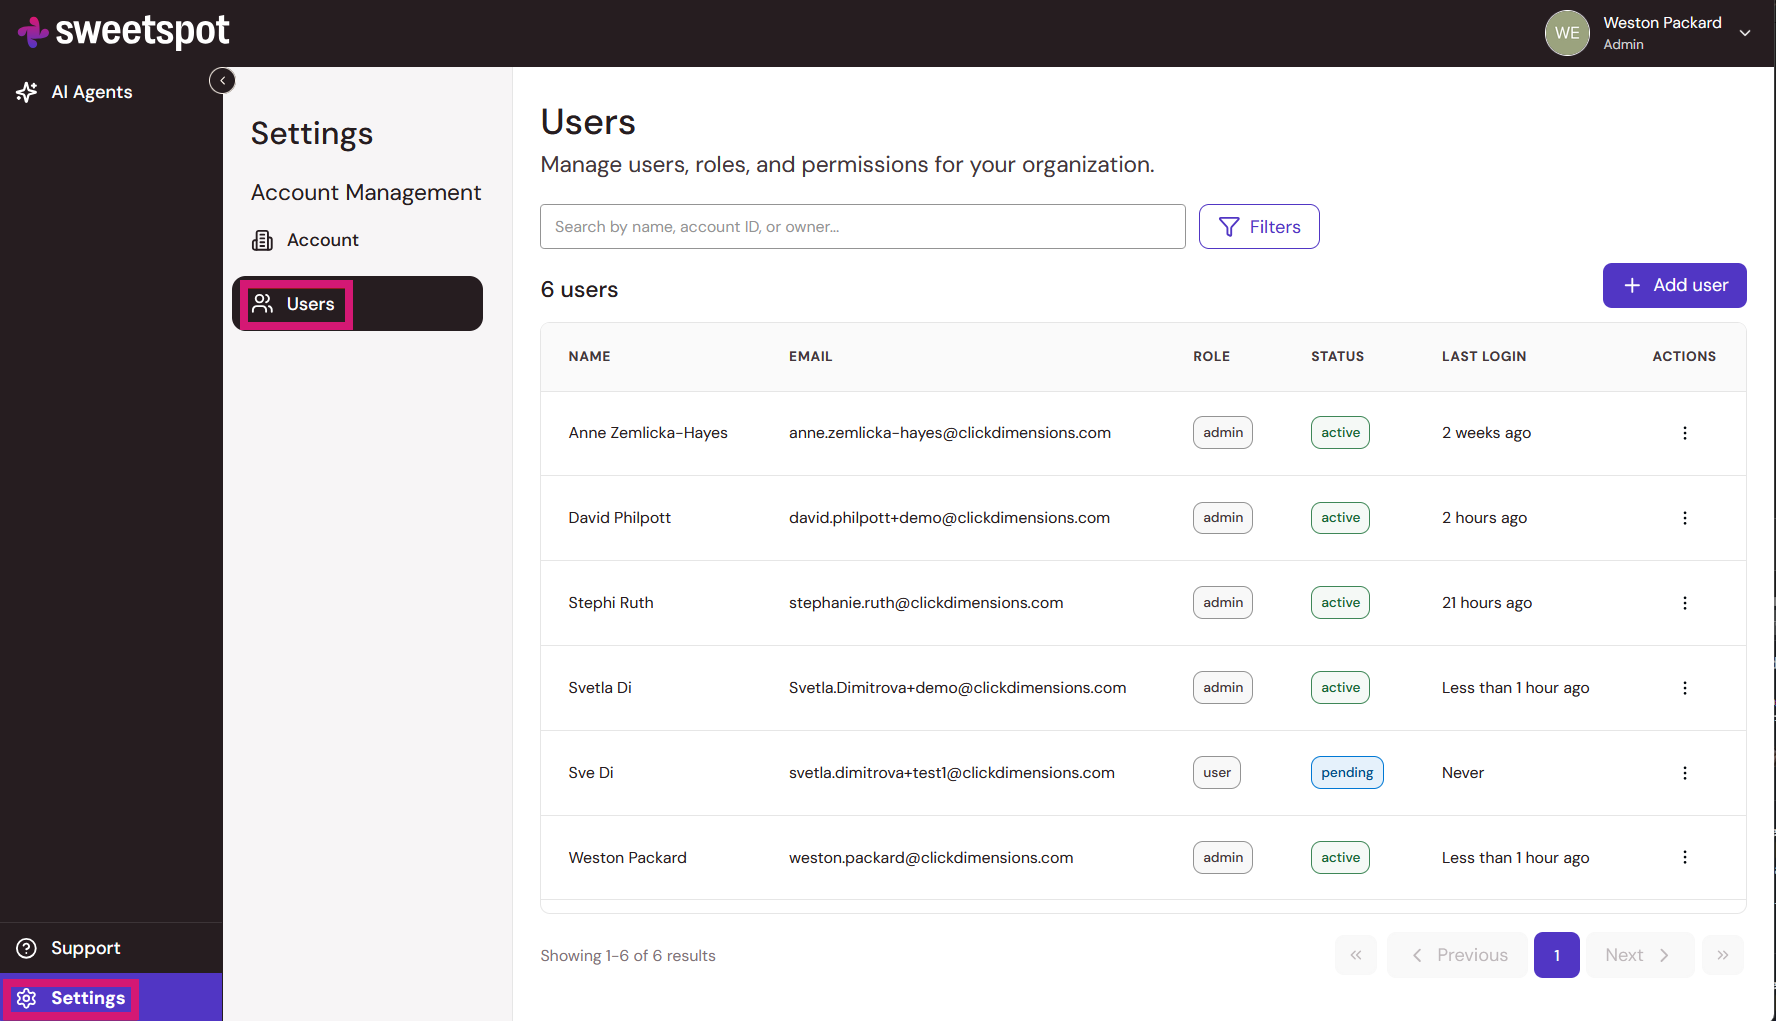Click the name Anne Zemlicka-Hayes
The height and width of the screenshot is (1021, 1776).
[x=648, y=433]
